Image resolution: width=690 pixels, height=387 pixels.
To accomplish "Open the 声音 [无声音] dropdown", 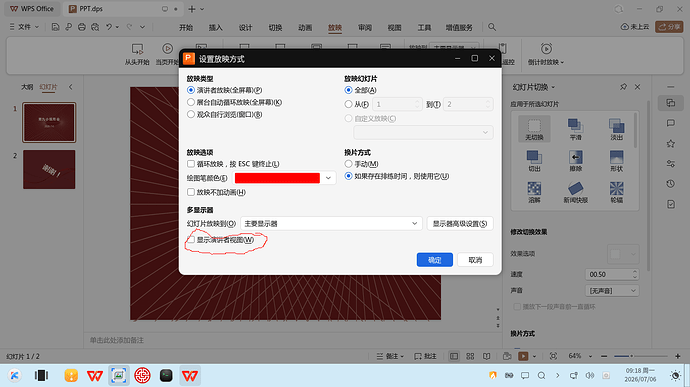I will click(x=612, y=291).
